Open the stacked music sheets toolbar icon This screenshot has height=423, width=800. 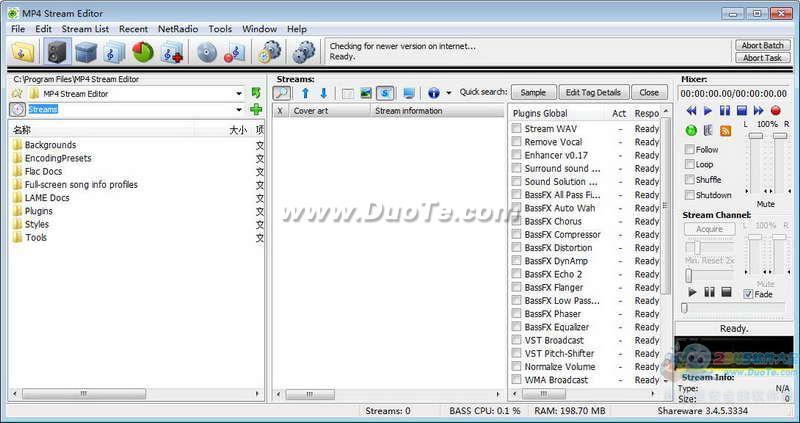[114, 52]
